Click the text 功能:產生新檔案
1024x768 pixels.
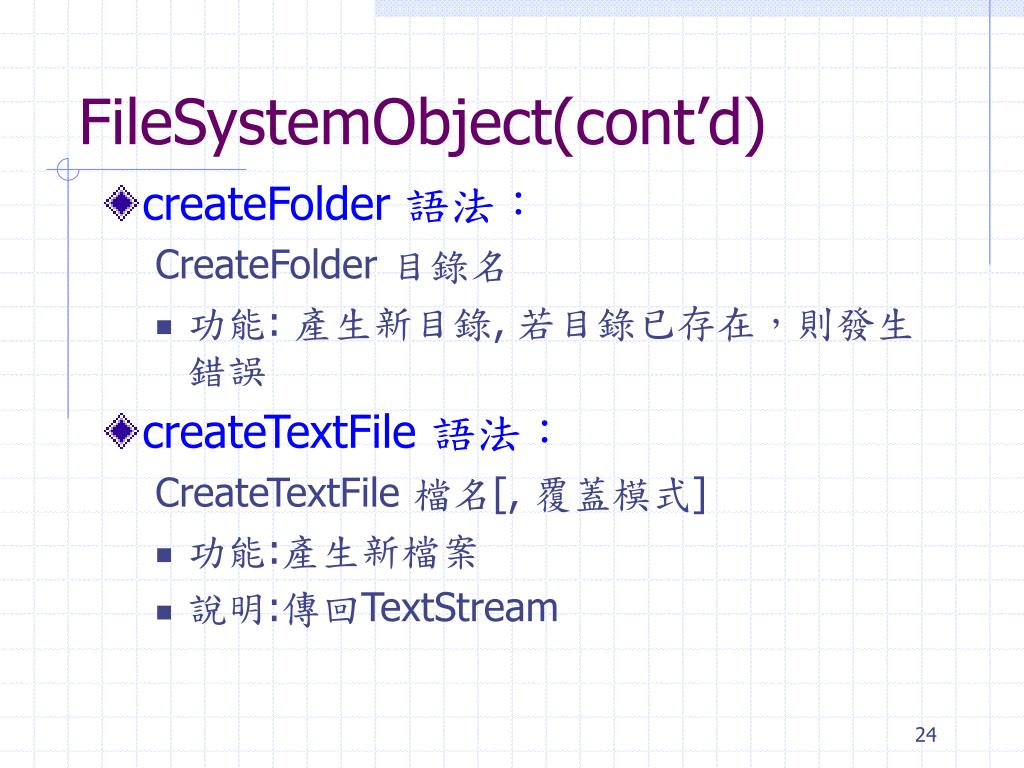tap(334, 553)
